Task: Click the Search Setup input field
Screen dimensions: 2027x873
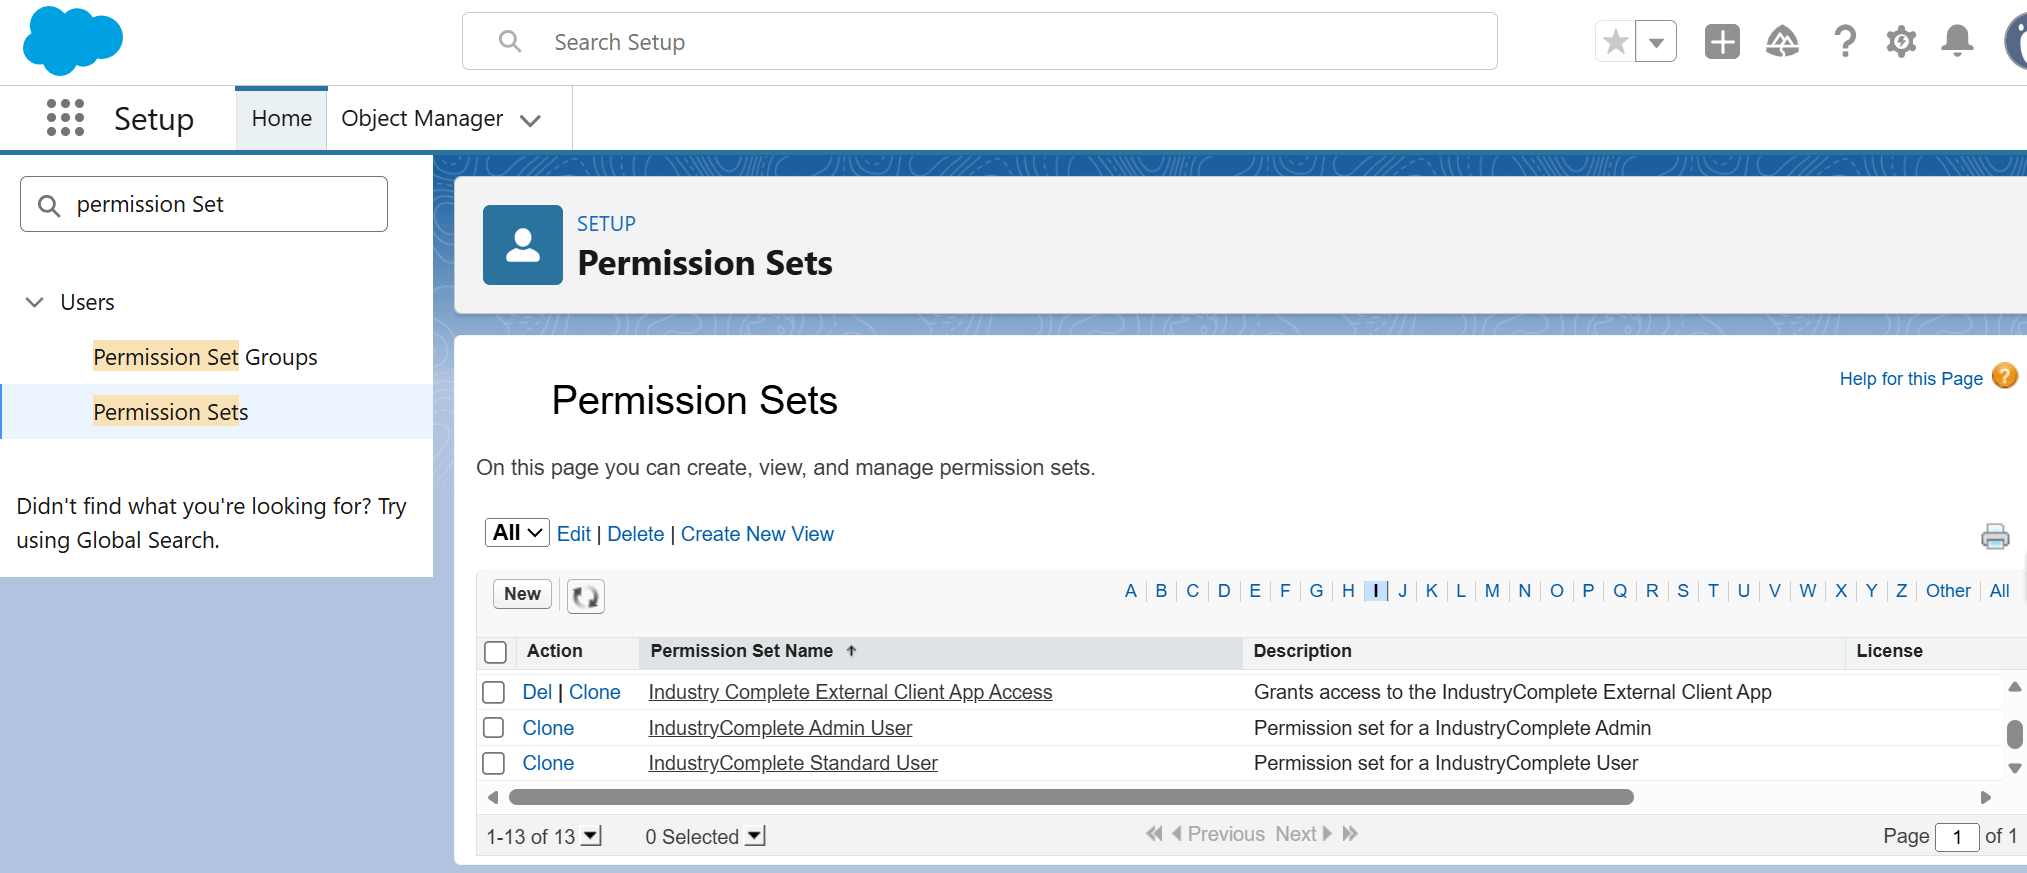Action: [x=979, y=41]
